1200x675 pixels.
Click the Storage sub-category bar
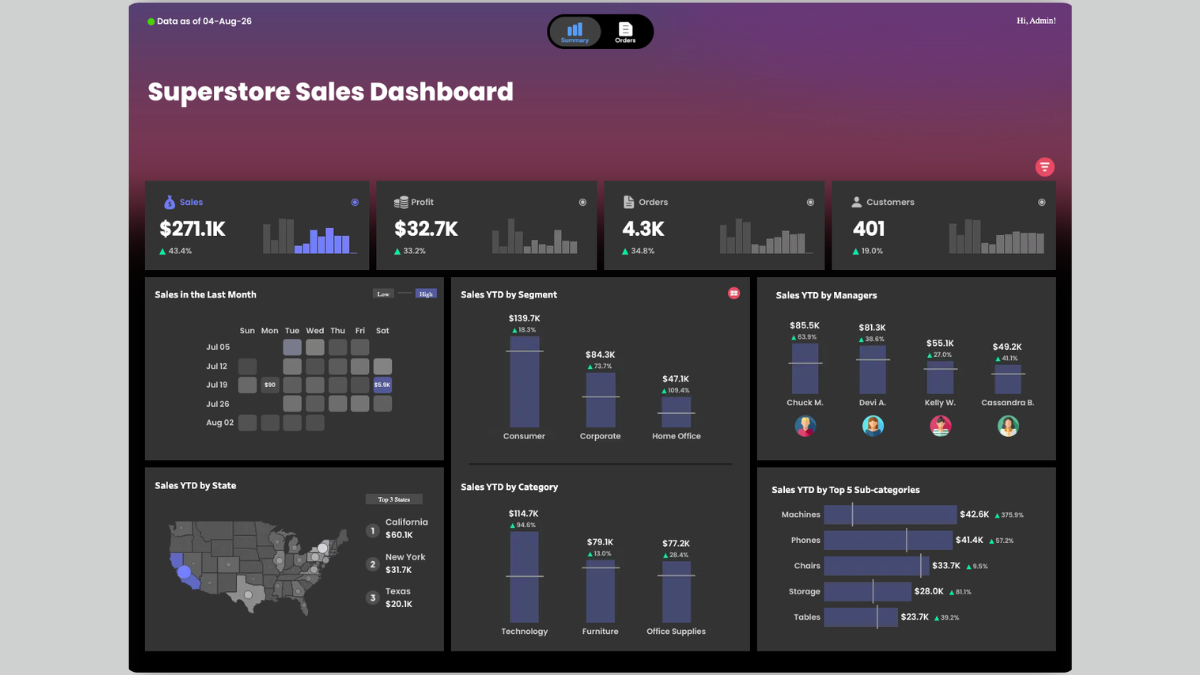pos(867,592)
